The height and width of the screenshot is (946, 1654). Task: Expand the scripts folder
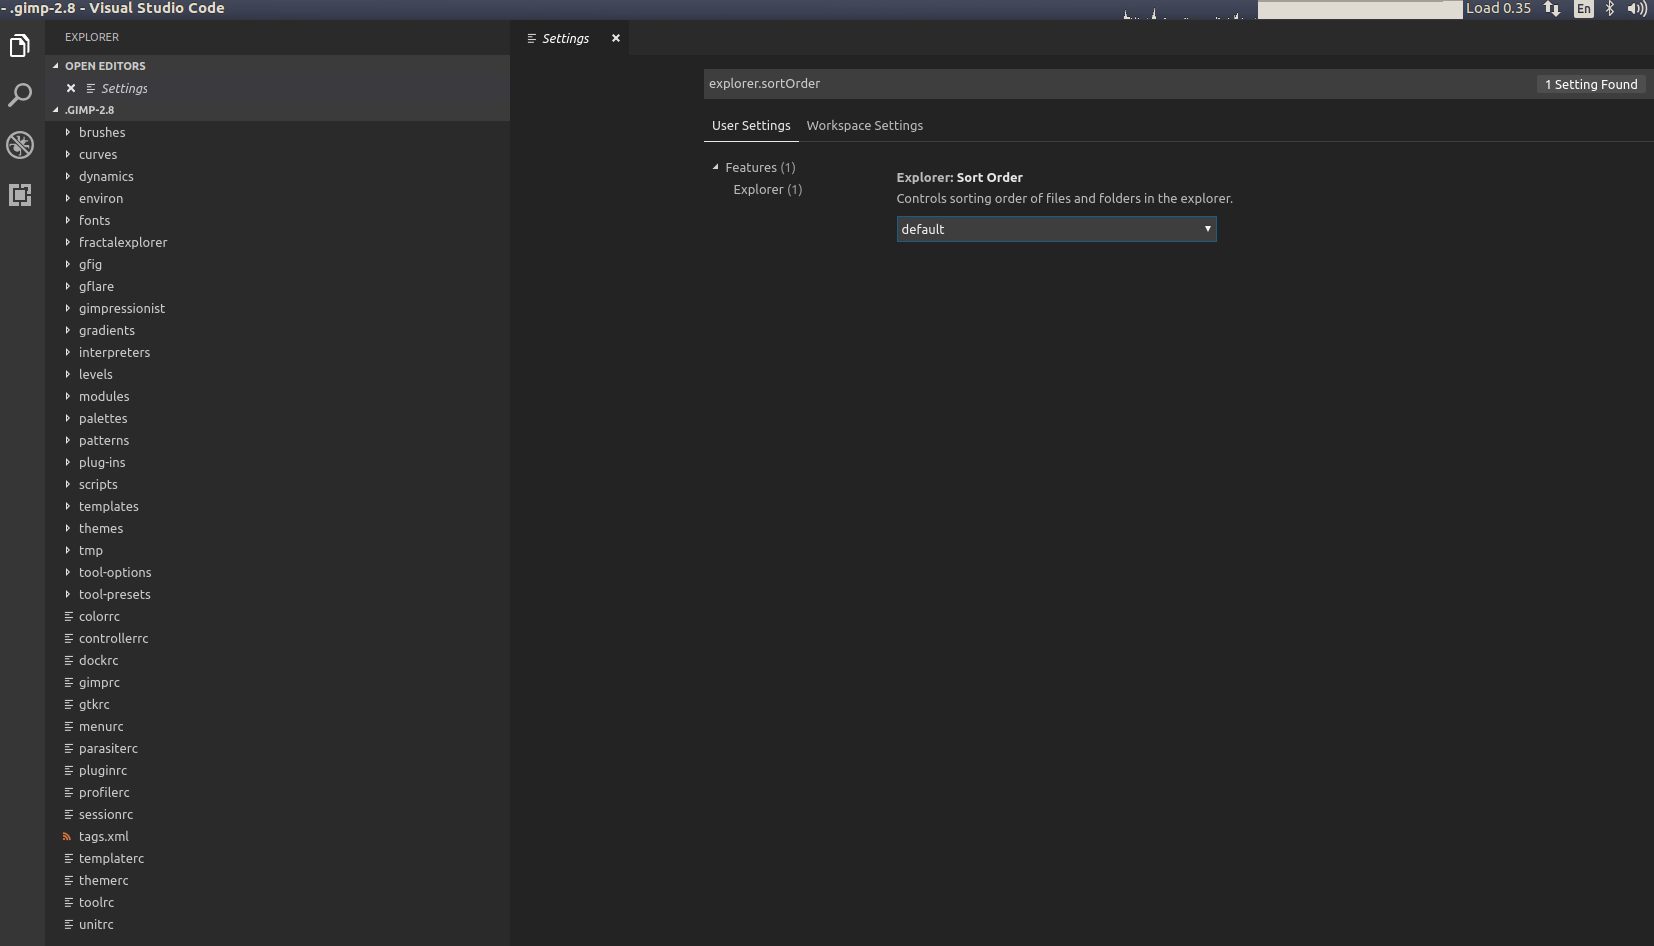[x=278, y=484]
